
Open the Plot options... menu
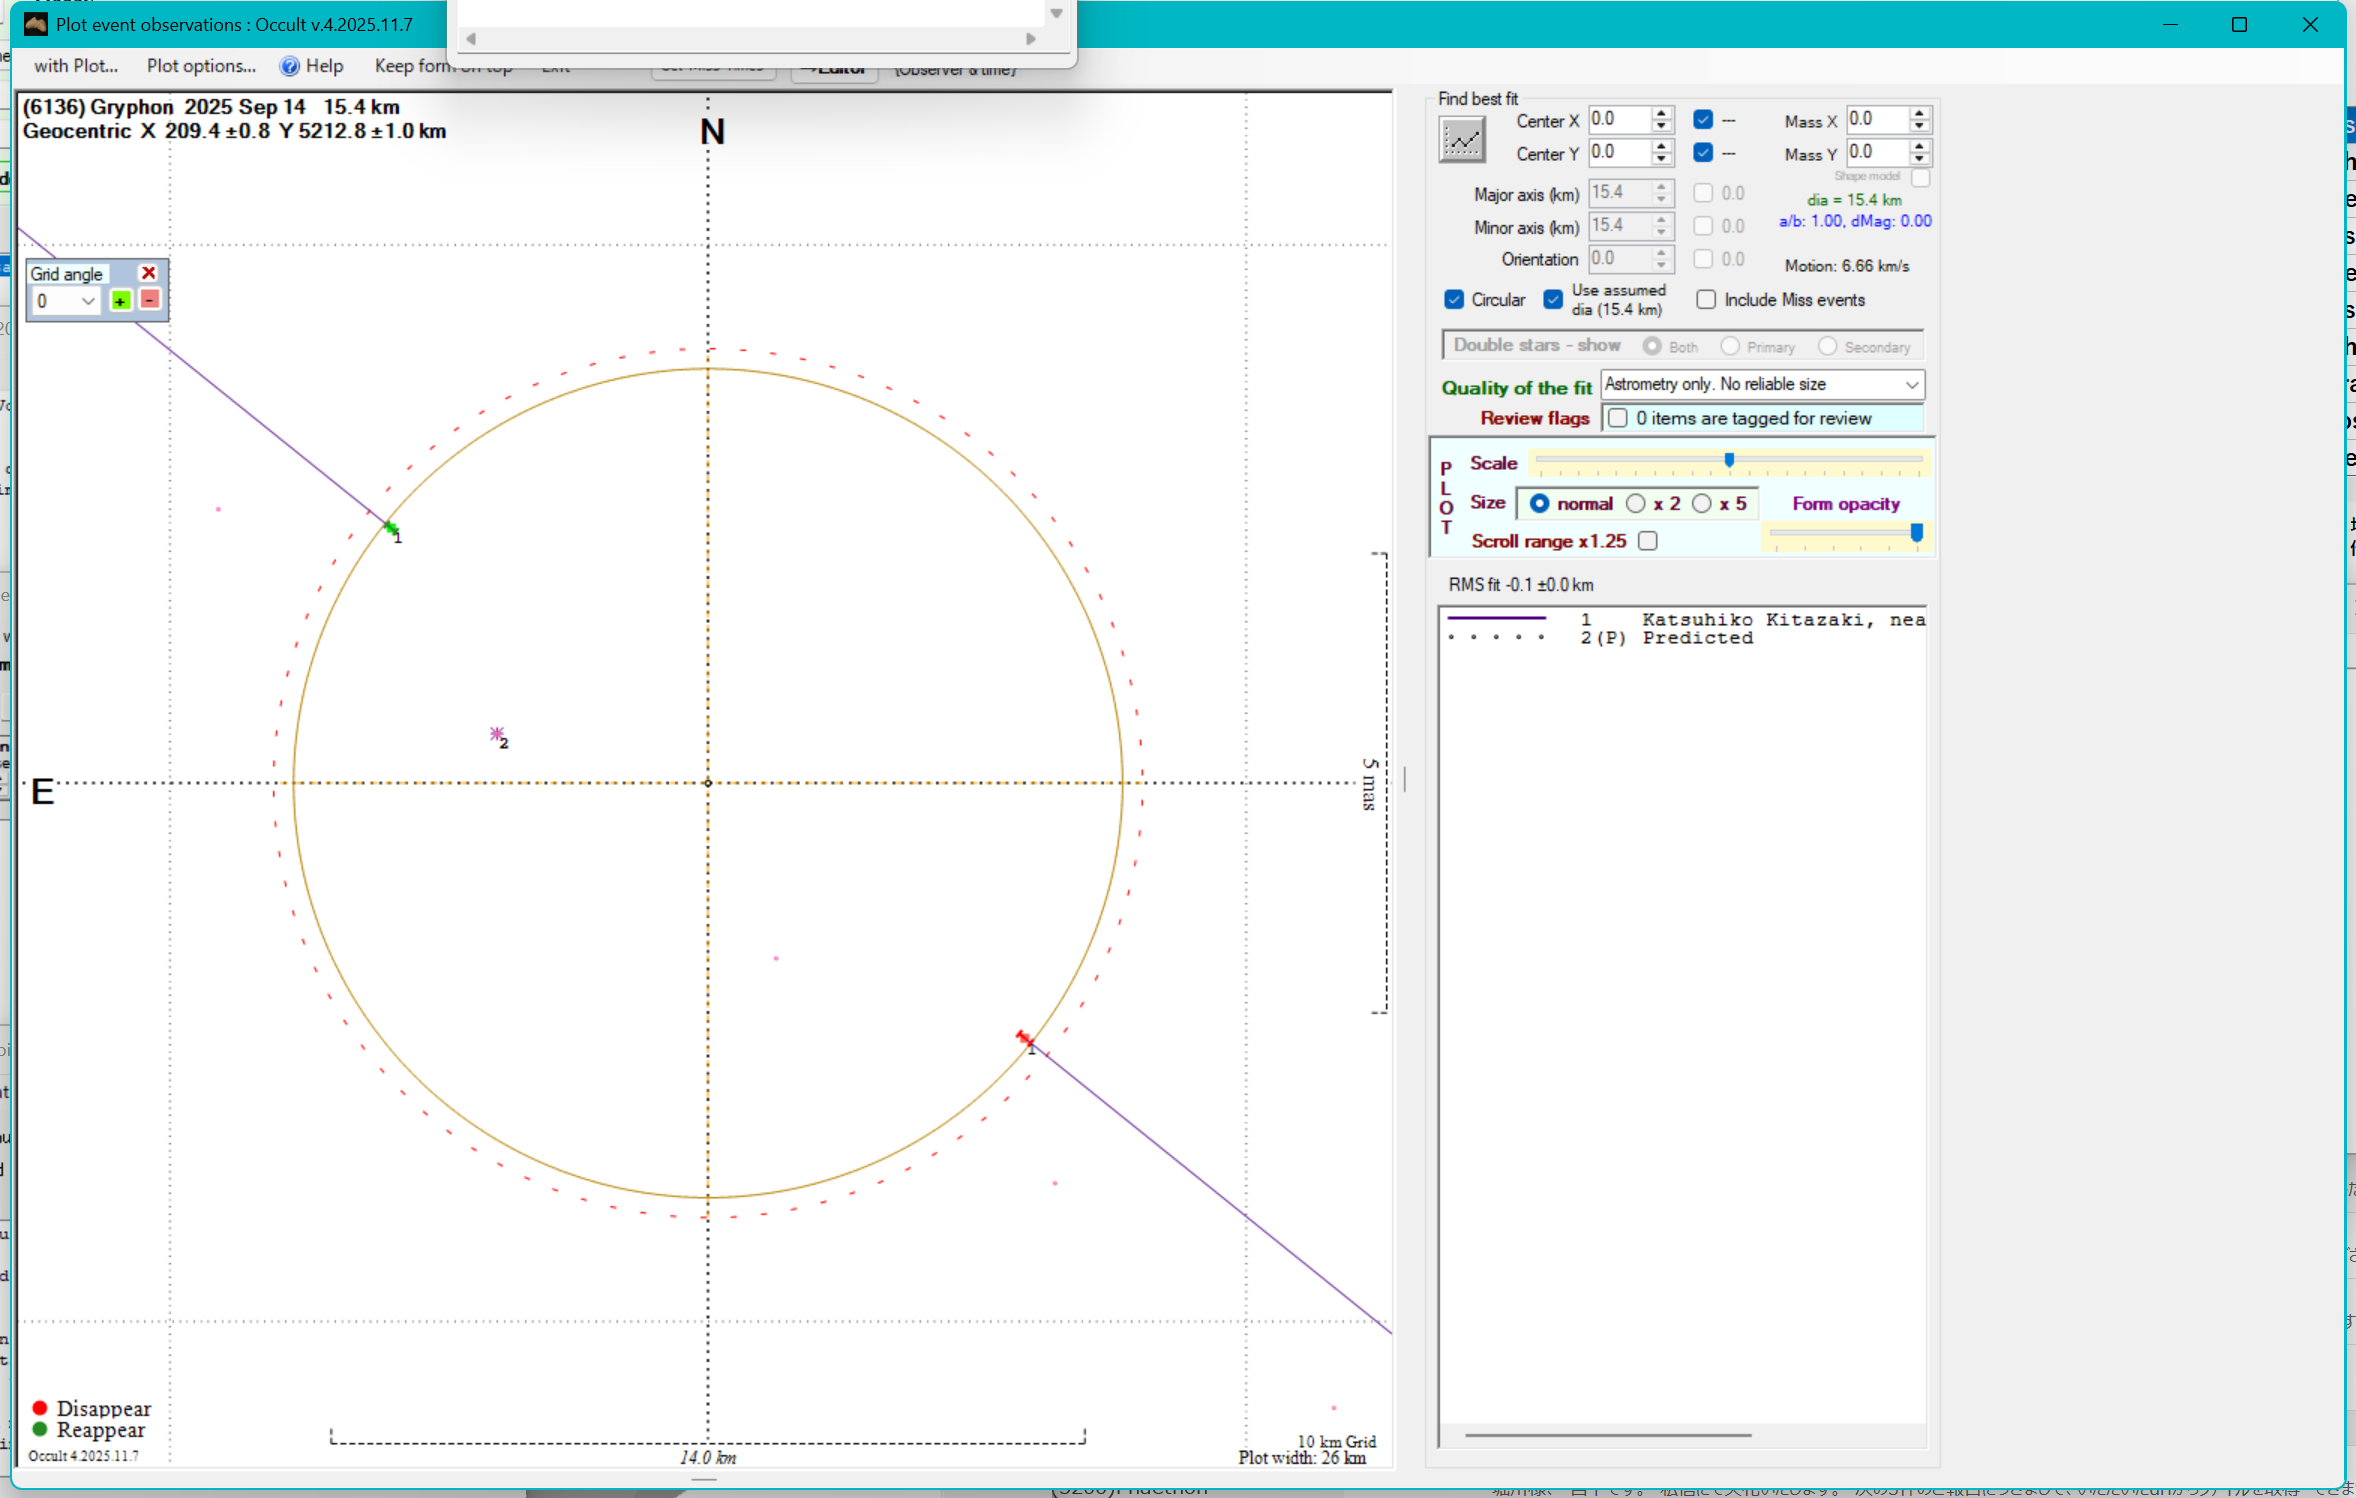tap(201, 66)
